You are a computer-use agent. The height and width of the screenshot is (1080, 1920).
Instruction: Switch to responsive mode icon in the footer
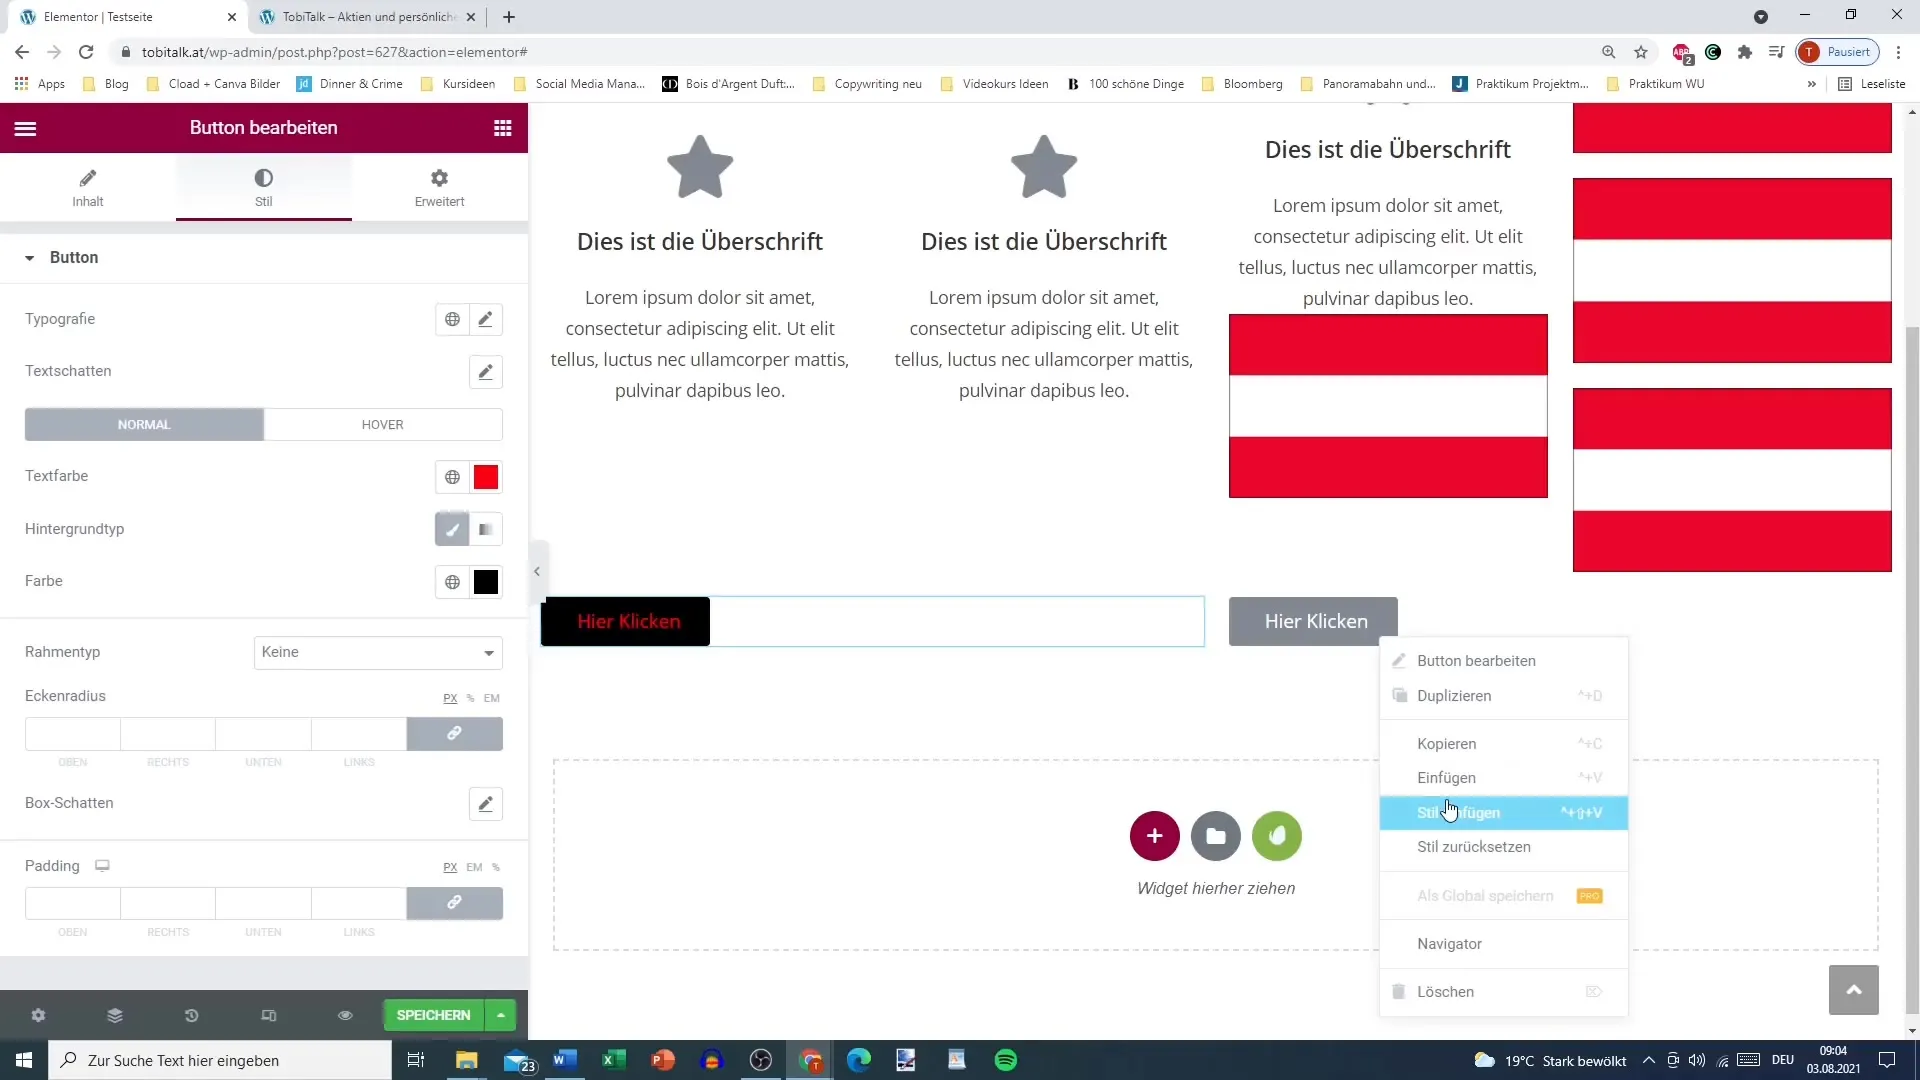[x=268, y=1015]
